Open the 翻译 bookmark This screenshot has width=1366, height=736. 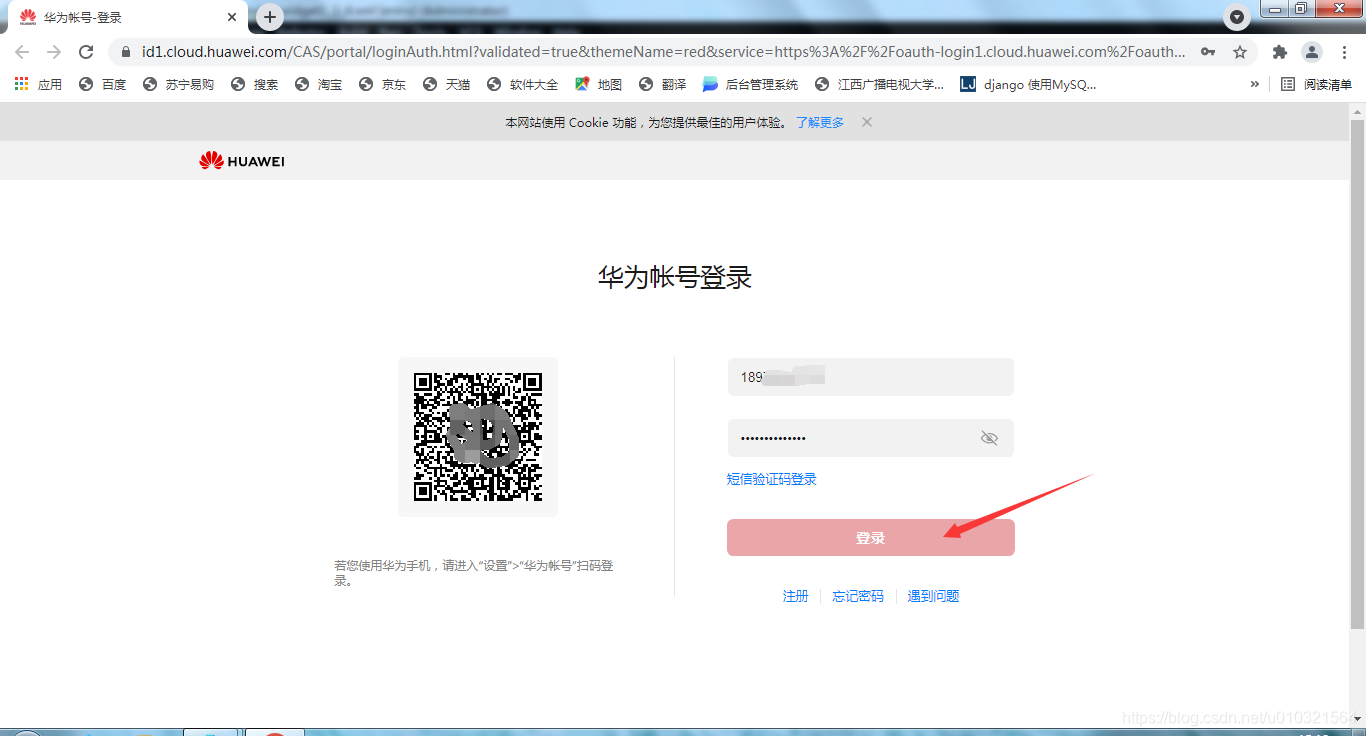pyautogui.click(x=662, y=85)
